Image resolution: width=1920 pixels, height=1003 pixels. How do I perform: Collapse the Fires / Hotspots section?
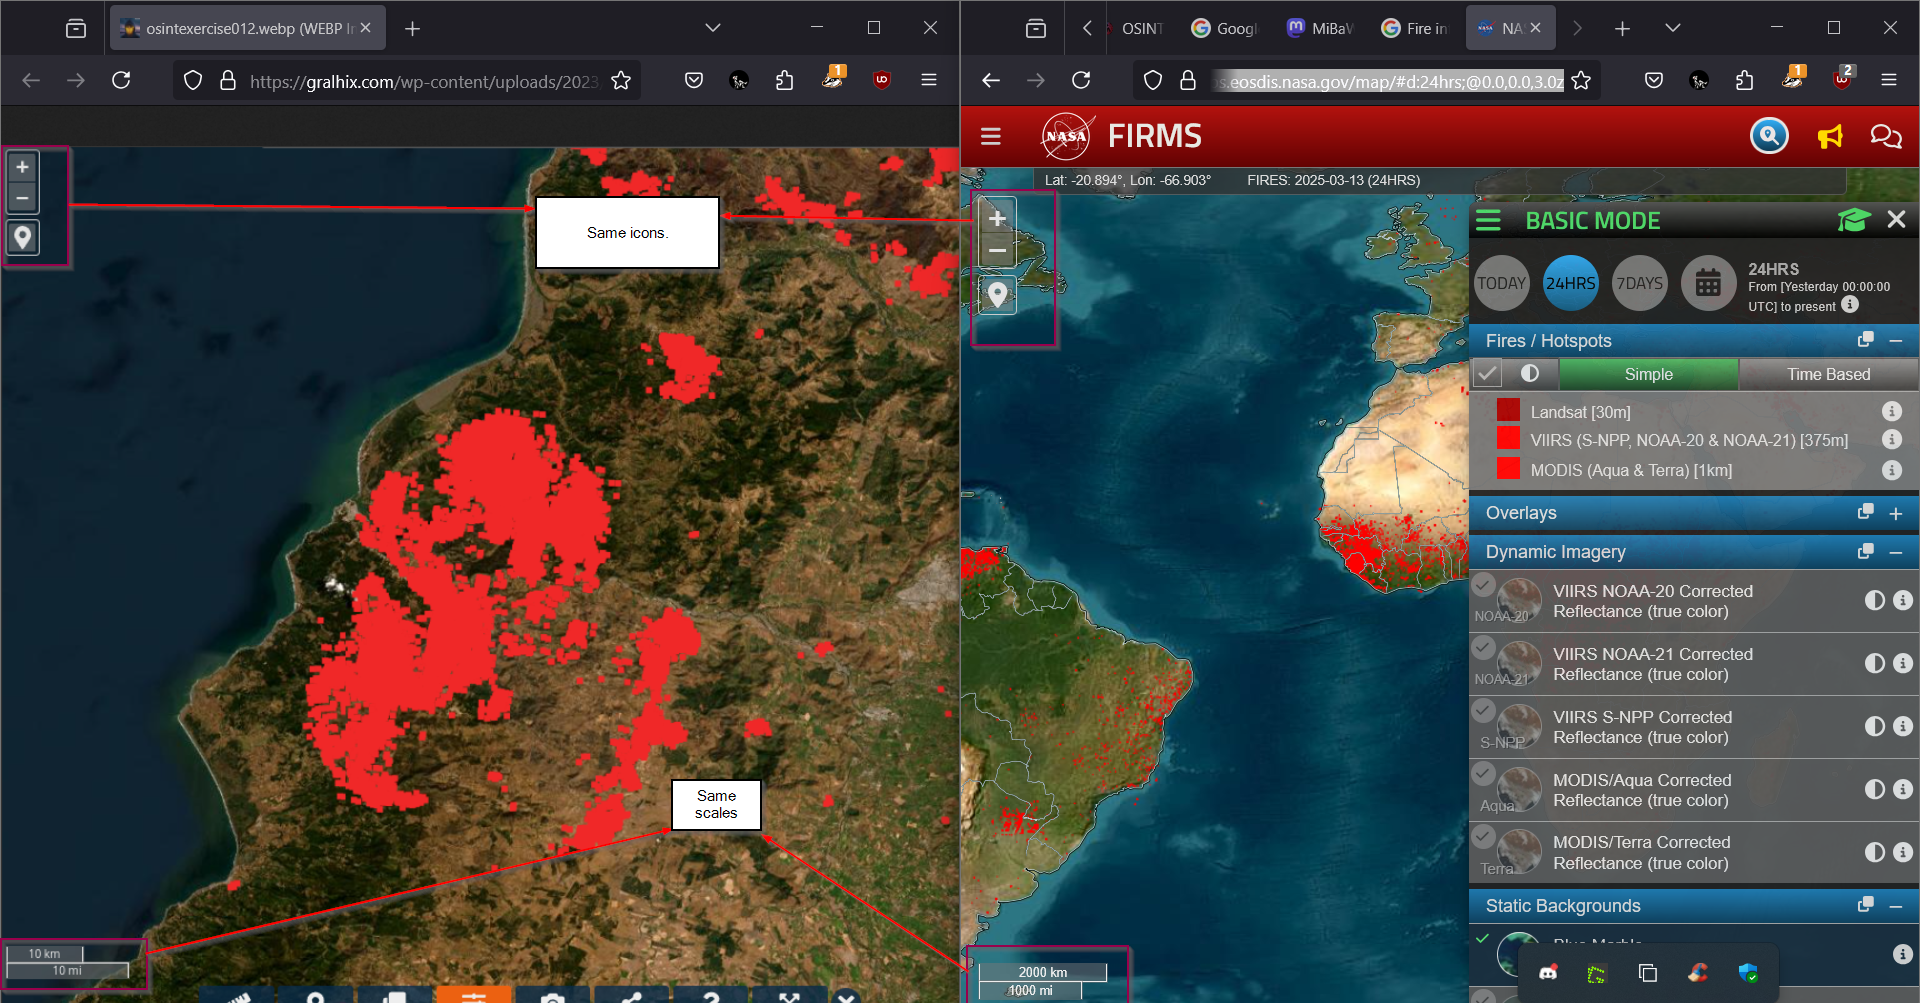(1895, 341)
